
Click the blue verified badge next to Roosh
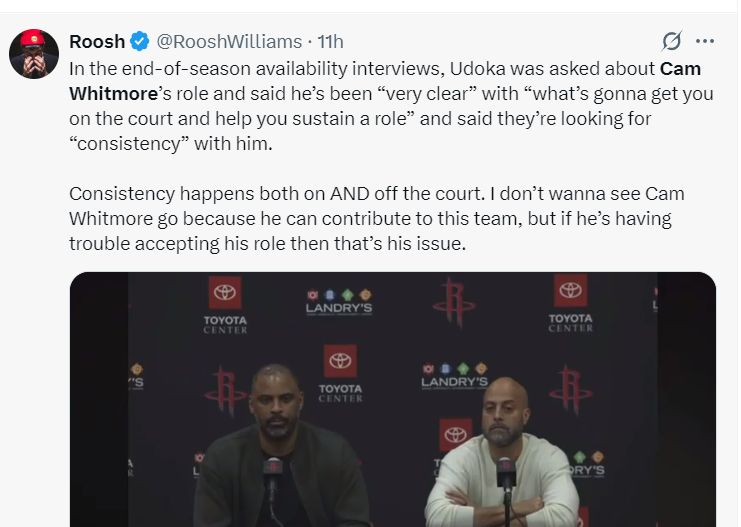(x=139, y=42)
